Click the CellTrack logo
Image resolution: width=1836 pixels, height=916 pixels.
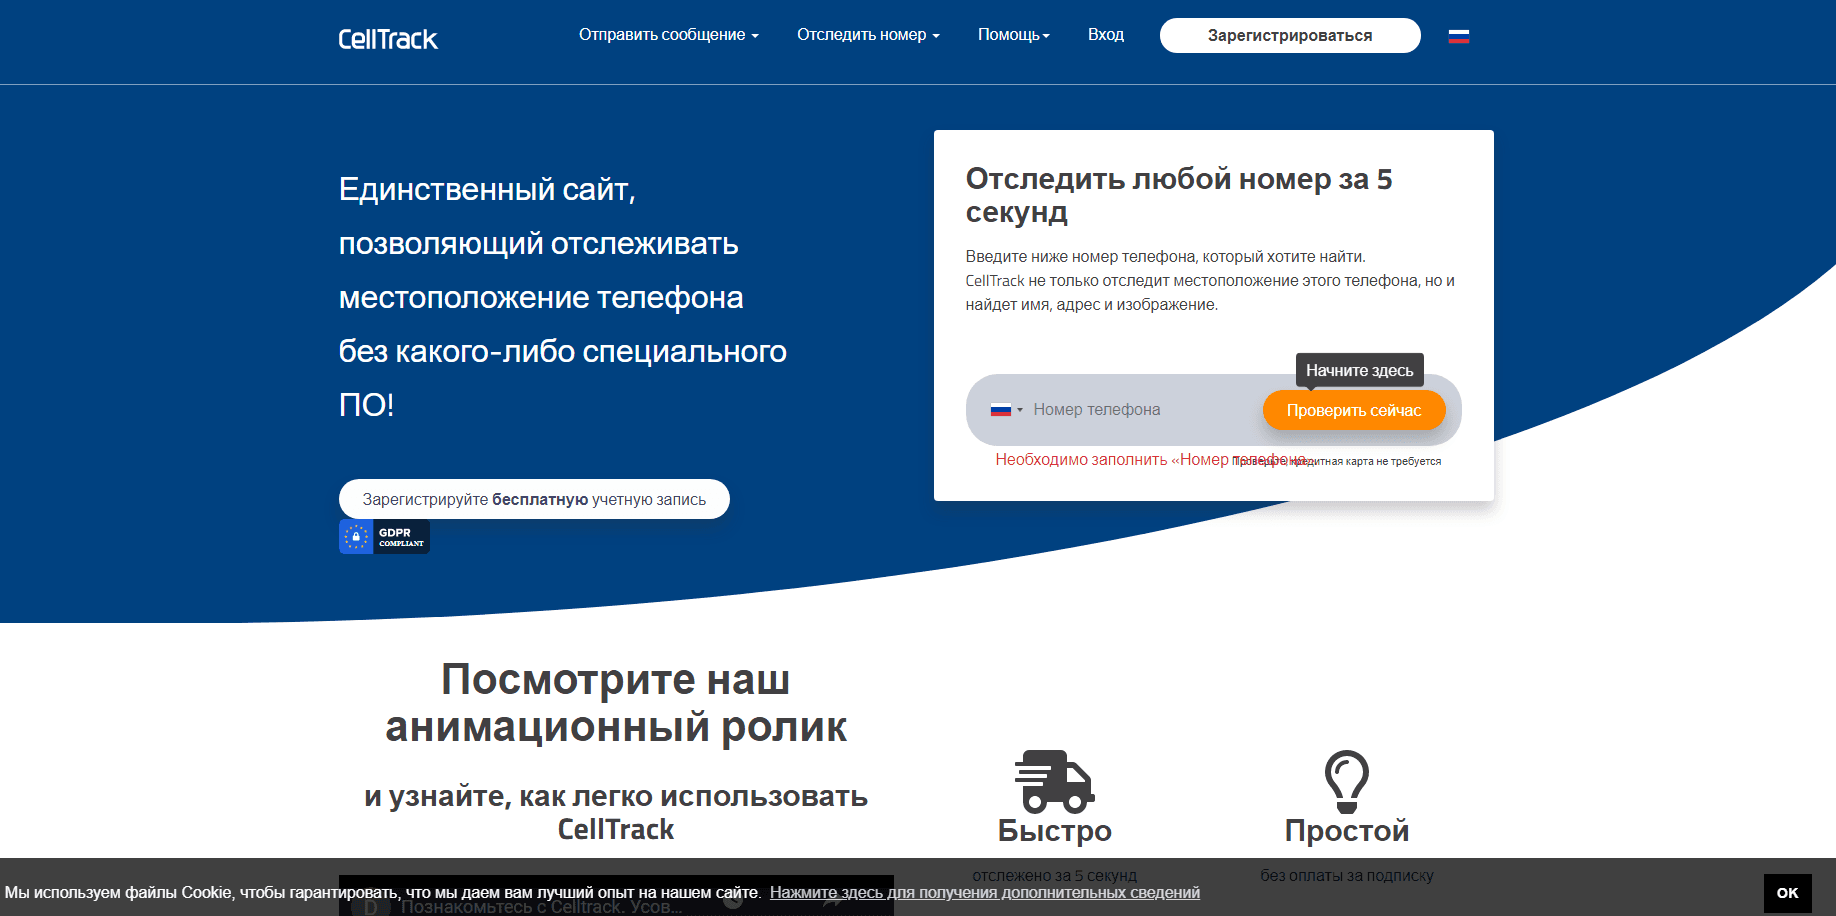[388, 39]
